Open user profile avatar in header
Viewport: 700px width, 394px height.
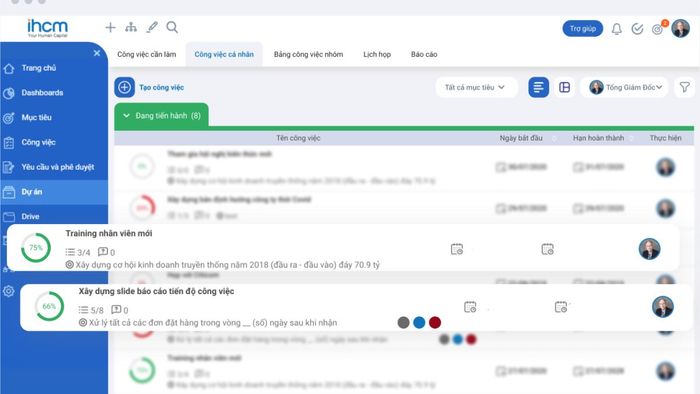tap(680, 29)
